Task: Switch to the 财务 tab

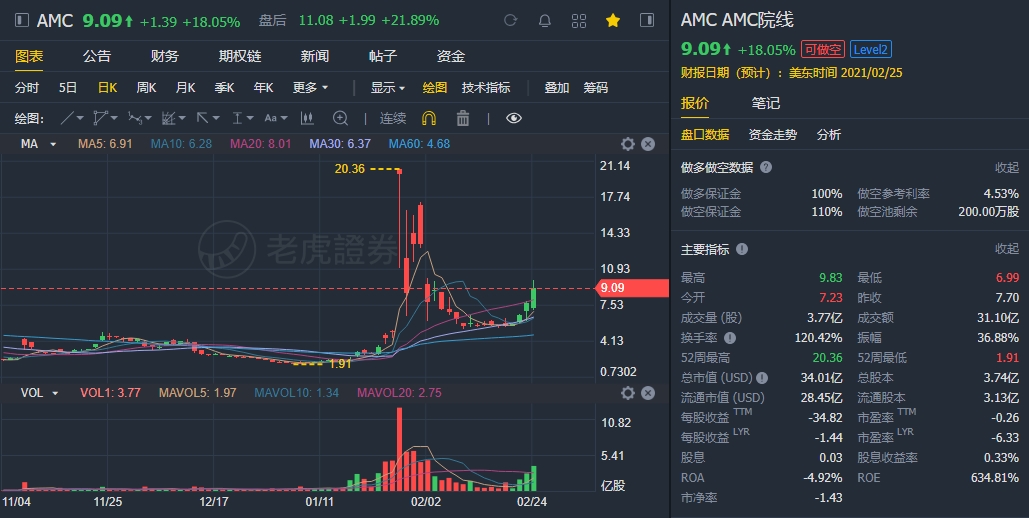Action: [x=165, y=56]
